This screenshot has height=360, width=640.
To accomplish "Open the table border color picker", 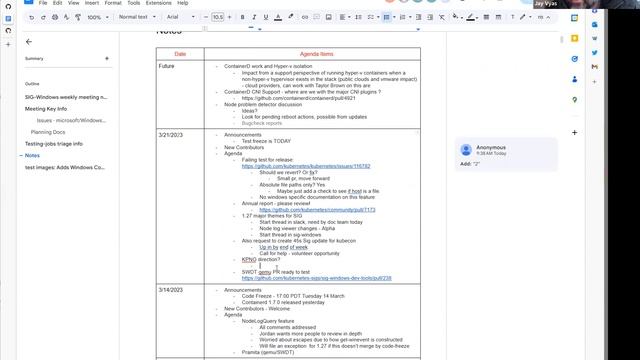I will [x=472, y=17].
